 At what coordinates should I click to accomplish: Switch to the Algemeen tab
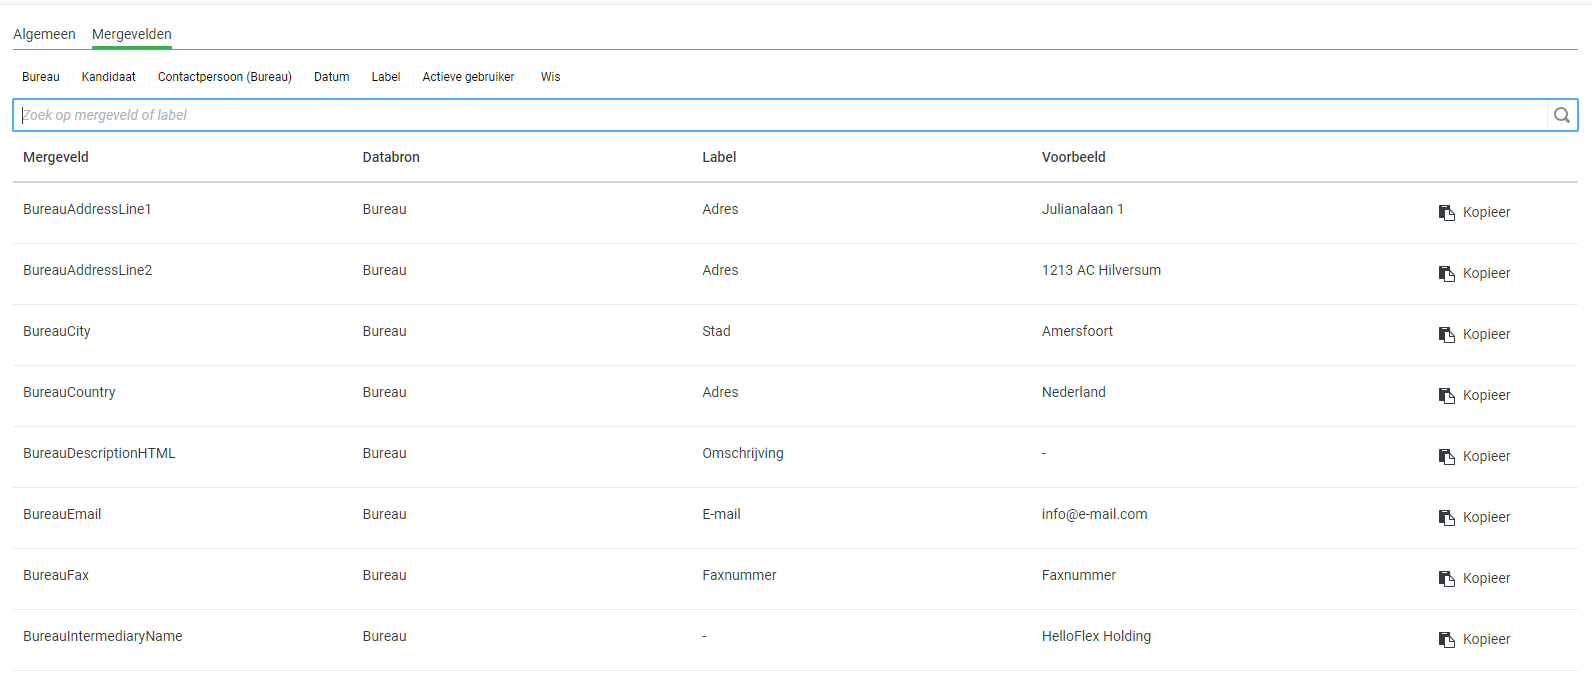44,34
